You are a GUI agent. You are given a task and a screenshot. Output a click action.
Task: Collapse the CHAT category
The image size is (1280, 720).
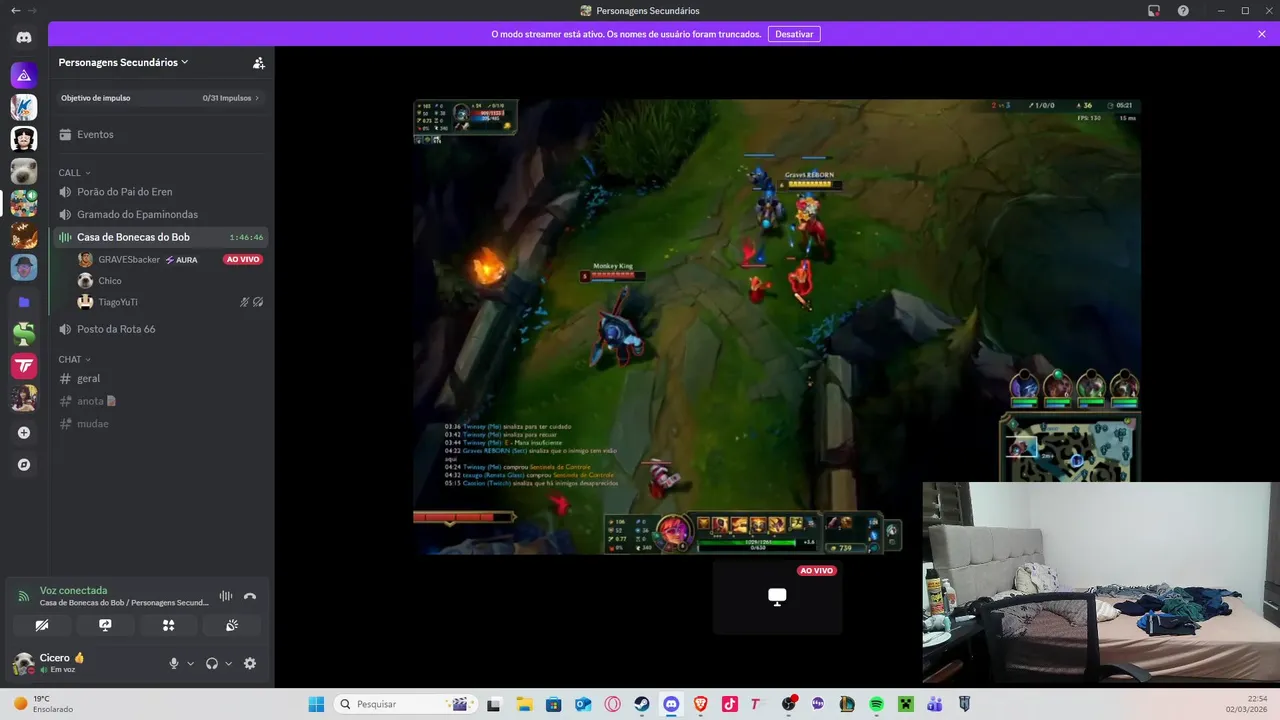tap(74, 359)
